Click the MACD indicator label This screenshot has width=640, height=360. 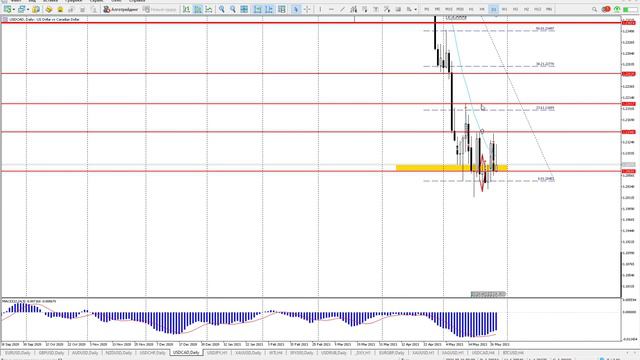[29, 301]
